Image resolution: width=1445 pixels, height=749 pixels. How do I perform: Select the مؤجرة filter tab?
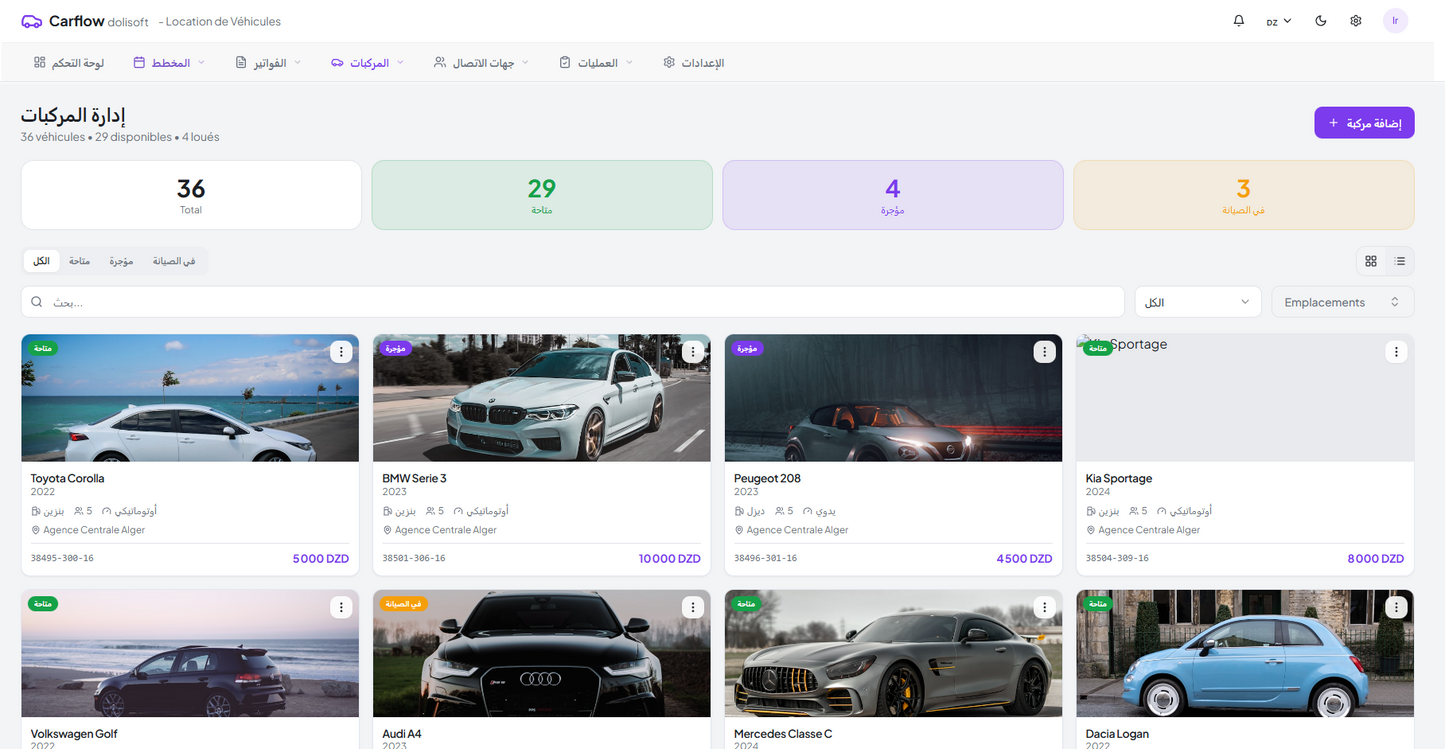click(x=121, y=261)
